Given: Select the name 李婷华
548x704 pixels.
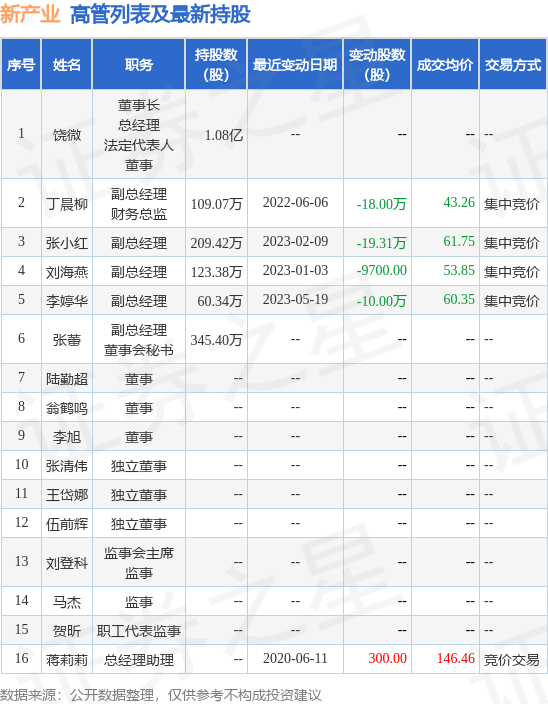Looking at the screenshot, I should [x=67, y=300].
